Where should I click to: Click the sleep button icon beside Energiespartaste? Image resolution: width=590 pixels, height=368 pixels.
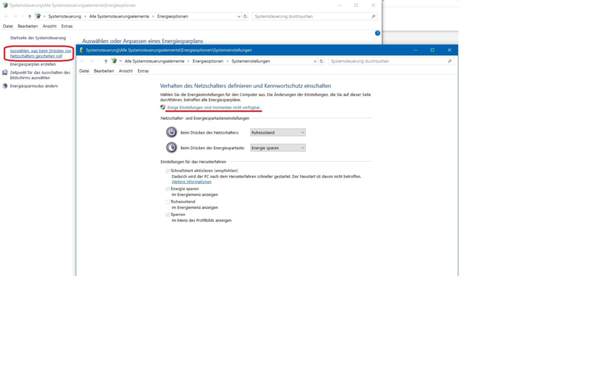pos(172,148)
